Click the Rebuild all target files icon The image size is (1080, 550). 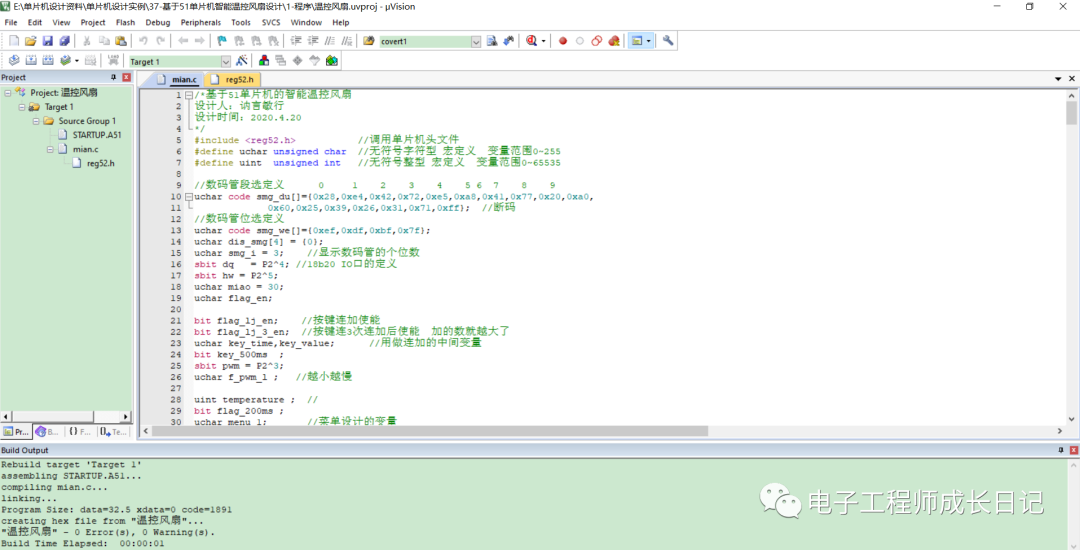click(49, 61)
